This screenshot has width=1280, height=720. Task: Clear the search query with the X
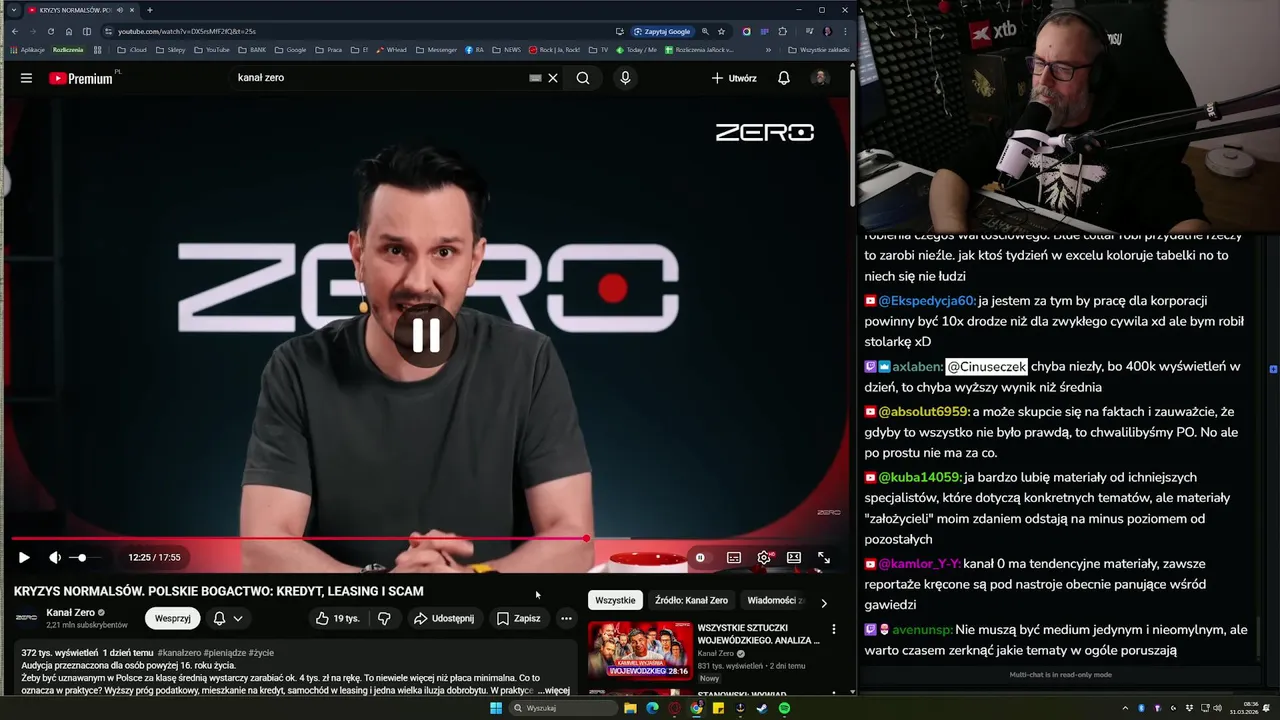(x=553, y=78)
